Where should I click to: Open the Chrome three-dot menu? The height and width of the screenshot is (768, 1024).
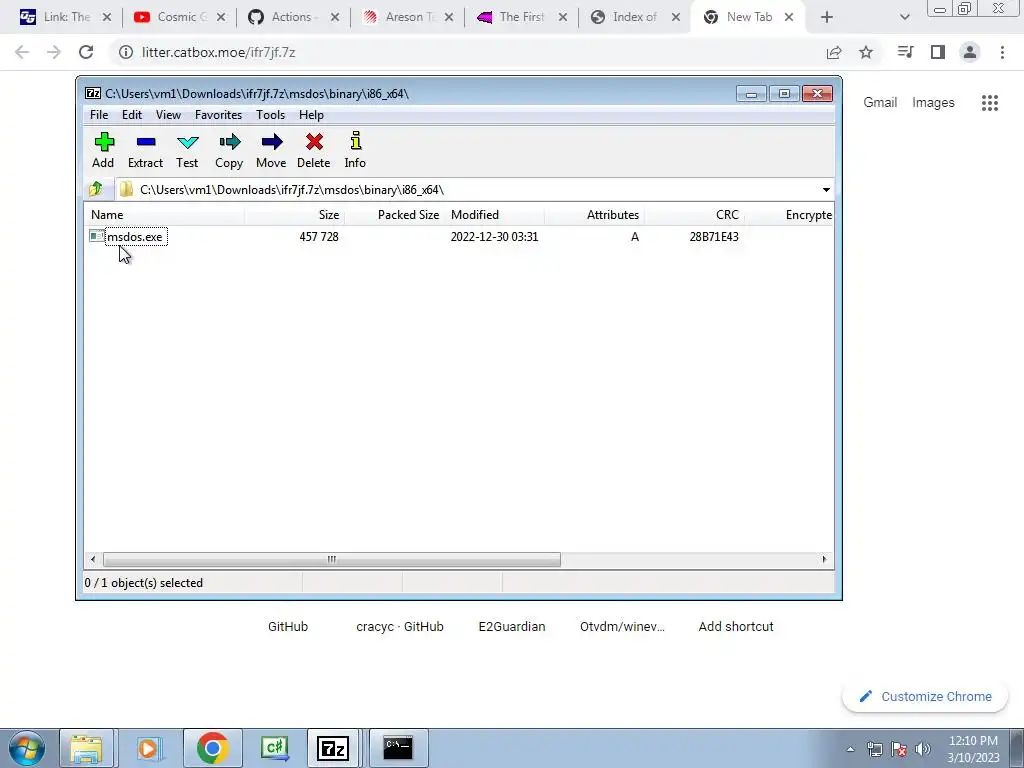(x=1002, y=52)
